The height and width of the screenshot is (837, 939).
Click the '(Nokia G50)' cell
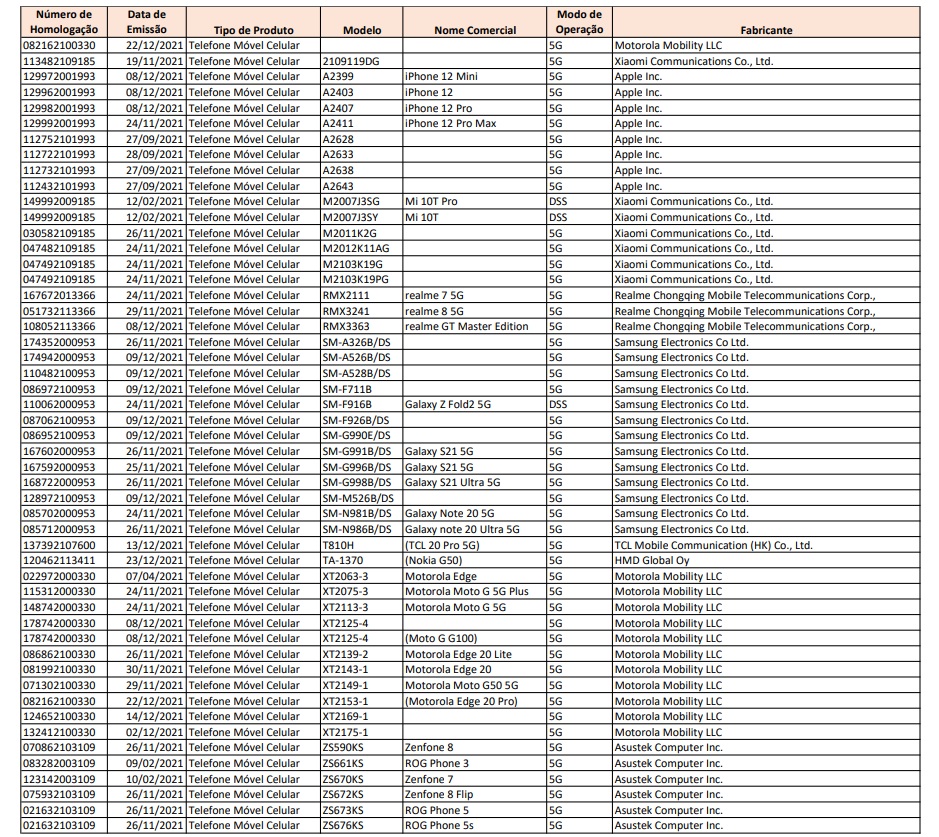[x=475, y=561]
